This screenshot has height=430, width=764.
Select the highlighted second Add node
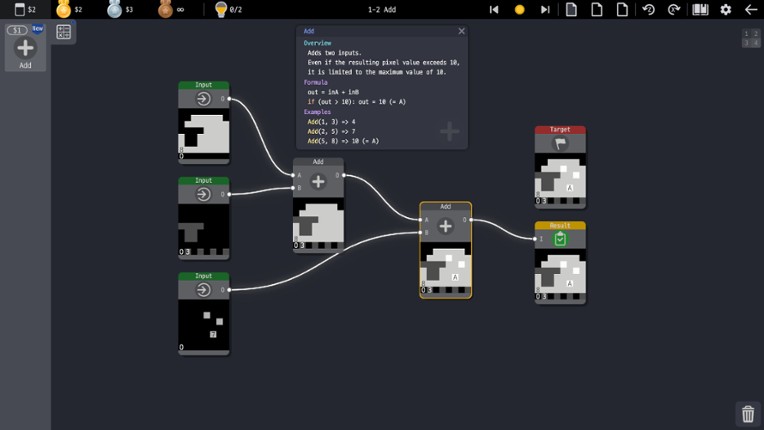click(445, 226)
